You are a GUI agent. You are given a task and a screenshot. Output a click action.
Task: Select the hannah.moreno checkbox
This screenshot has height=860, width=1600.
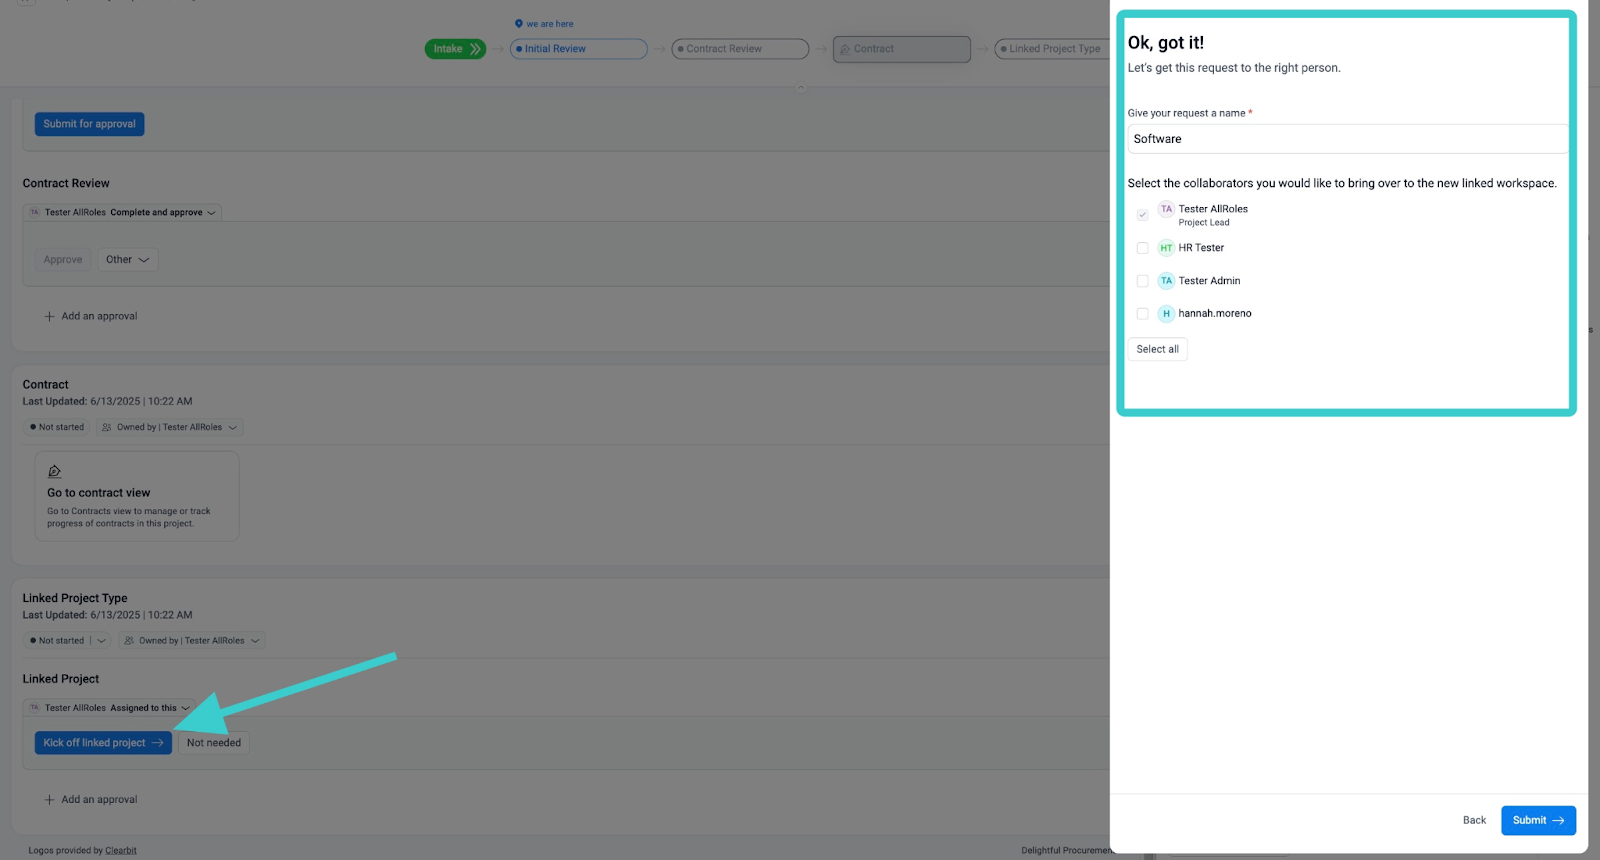[x=1142, y=314]
